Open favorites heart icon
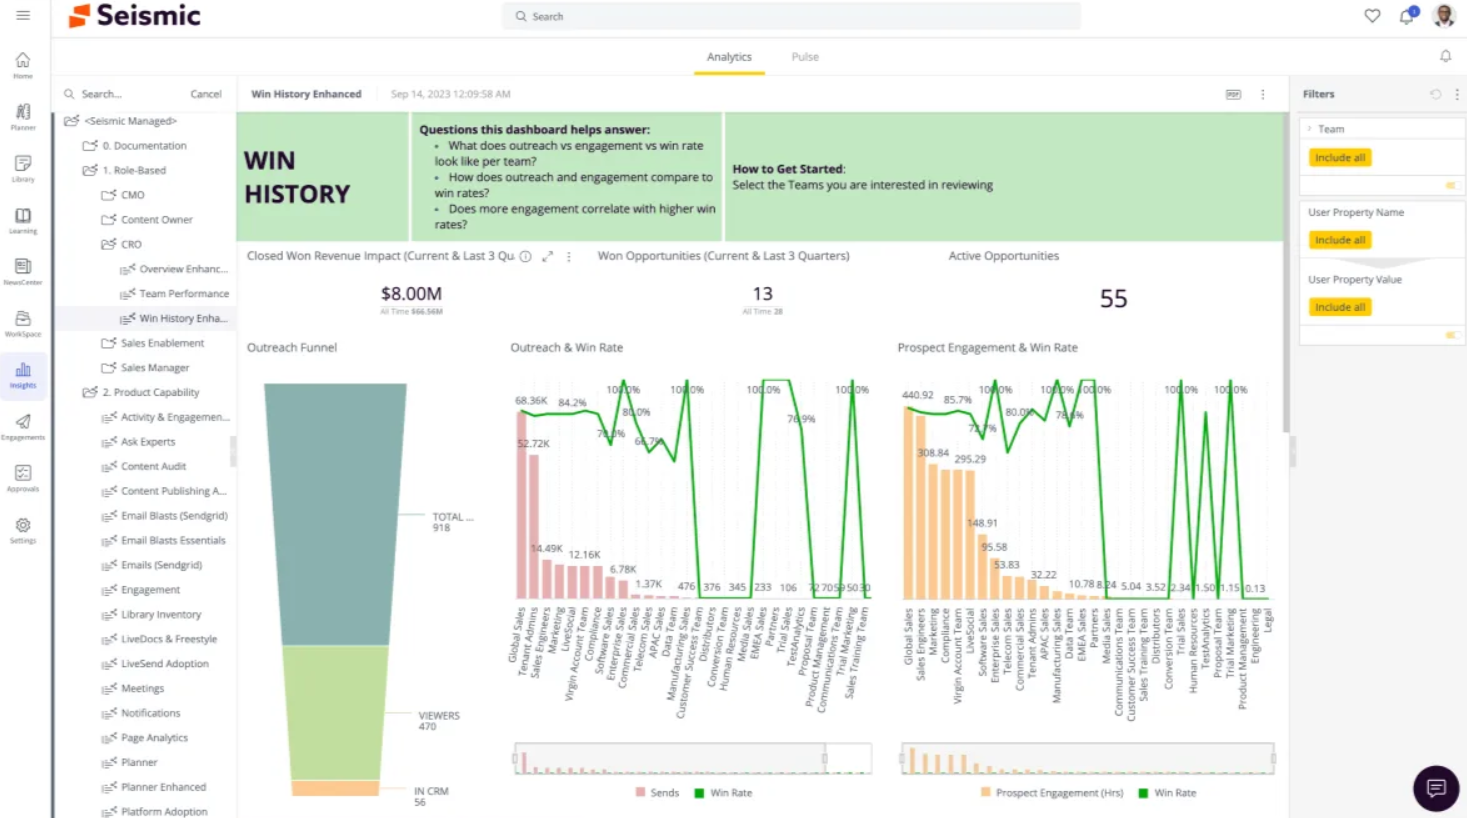 [x=1372, y=16]
